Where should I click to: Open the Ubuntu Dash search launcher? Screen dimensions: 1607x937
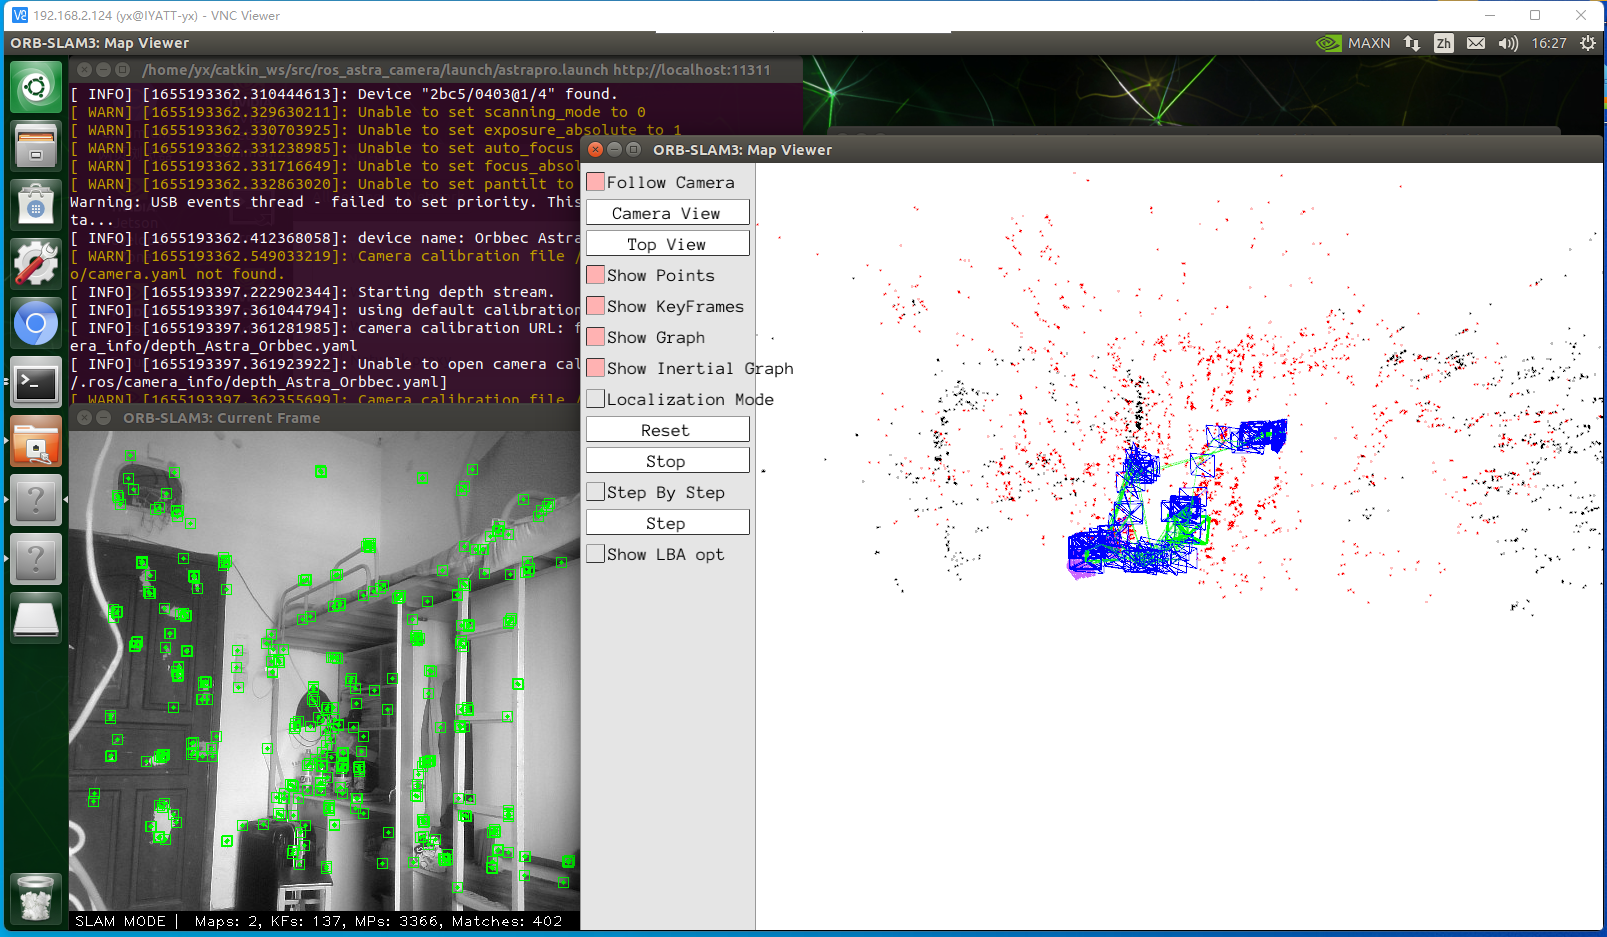pyautogui.click(x=36, y=87)
